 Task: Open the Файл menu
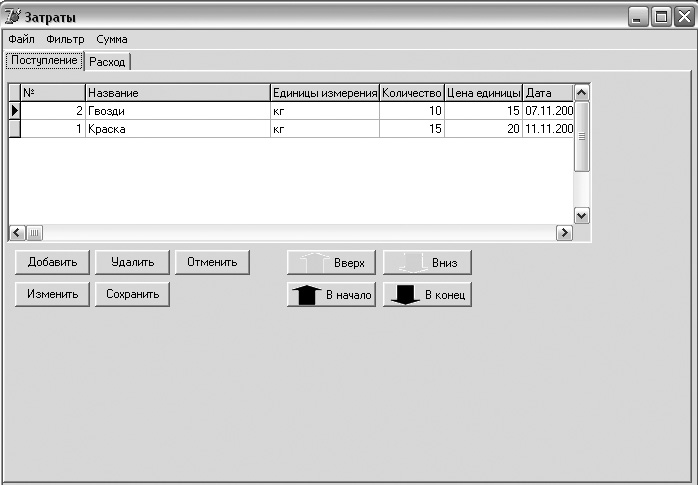21,39
